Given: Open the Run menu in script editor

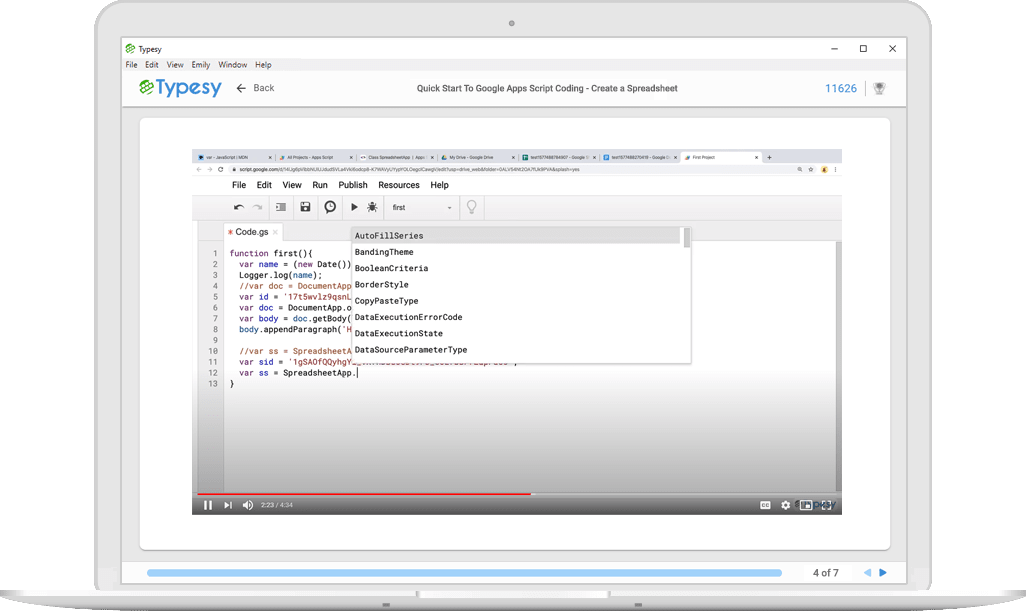Looking at the screenshot, I should coord(320,185).
